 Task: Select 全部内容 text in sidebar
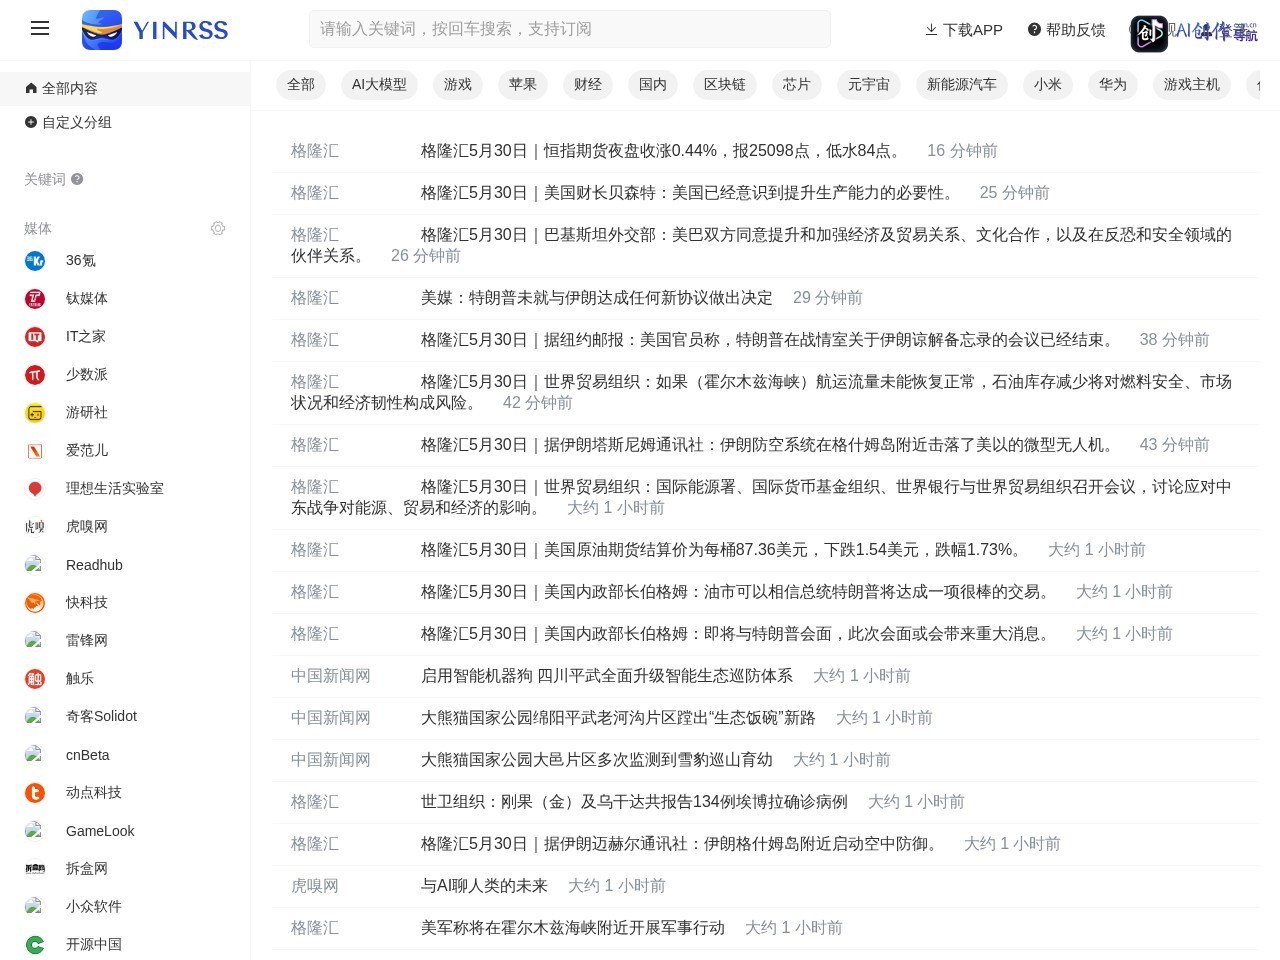pyautogui.click(x=70, y=88)
